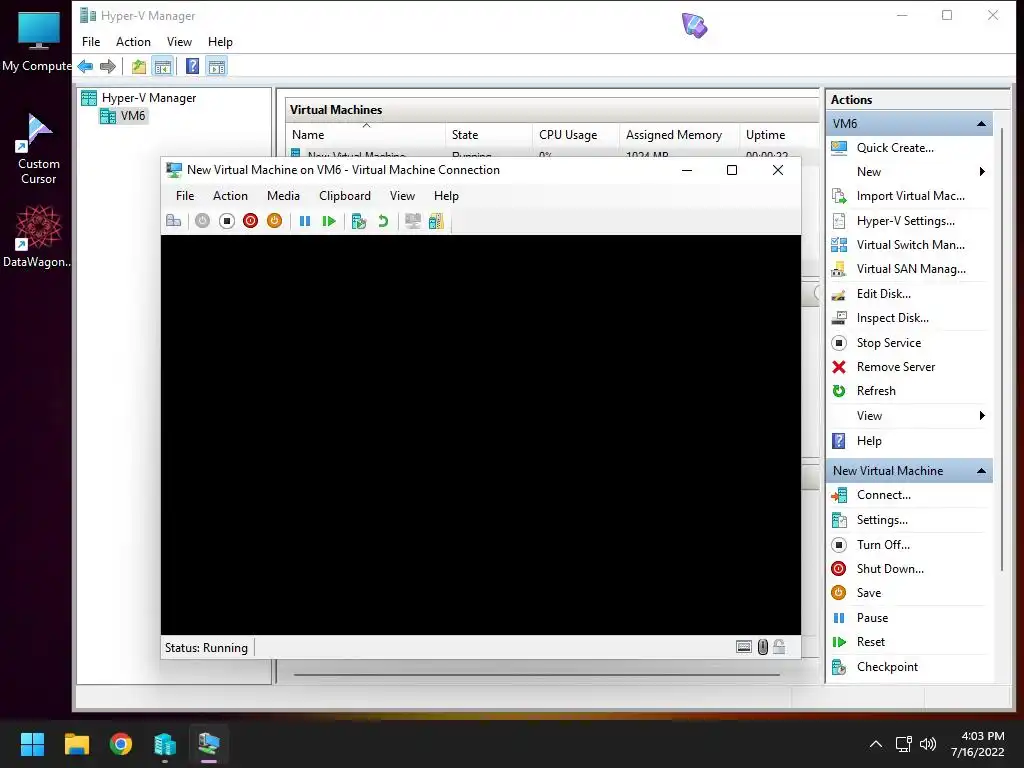The height and width of the screenshot is (768, 1024).
Task: Click Windows Start button on taskbar
Action: [32, 744]
